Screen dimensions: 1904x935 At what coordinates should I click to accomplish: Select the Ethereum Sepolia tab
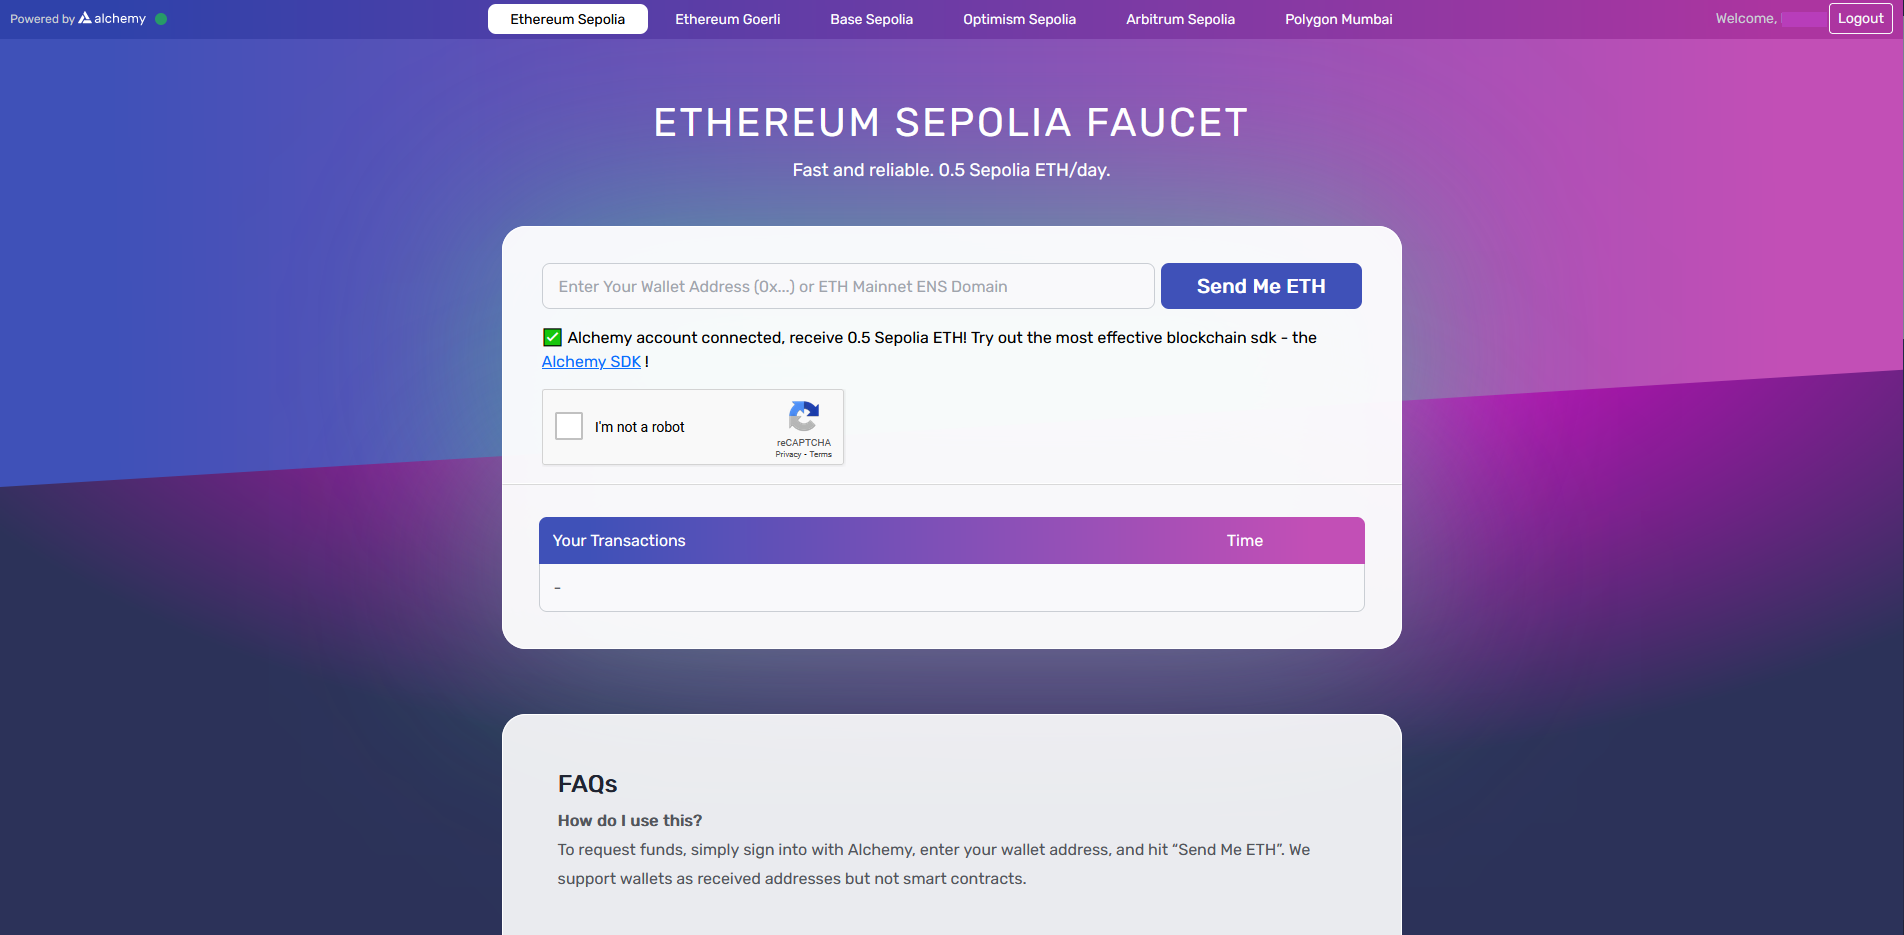click(x=567, y=19)
